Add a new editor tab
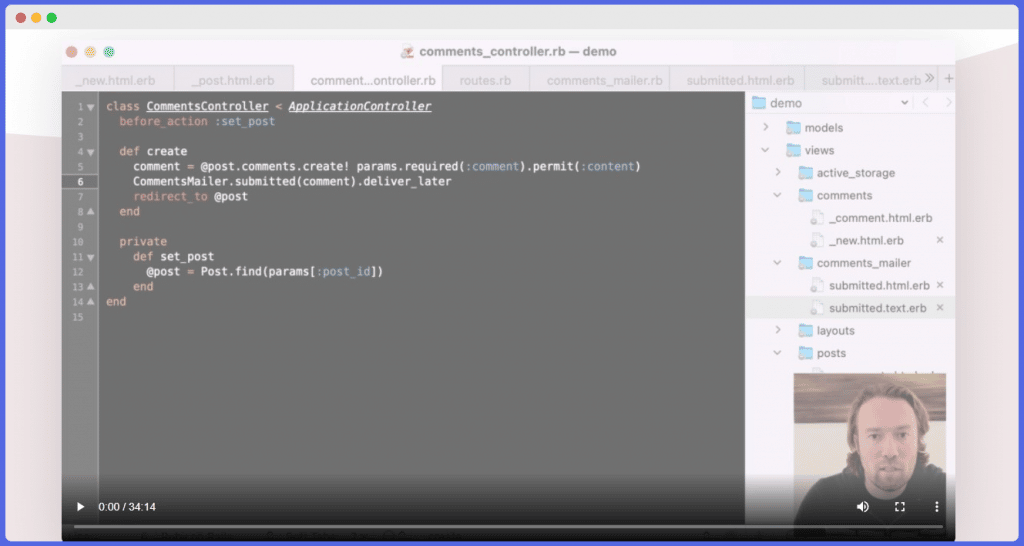Screen dimensions: 1024x546 tap(948, 78)
